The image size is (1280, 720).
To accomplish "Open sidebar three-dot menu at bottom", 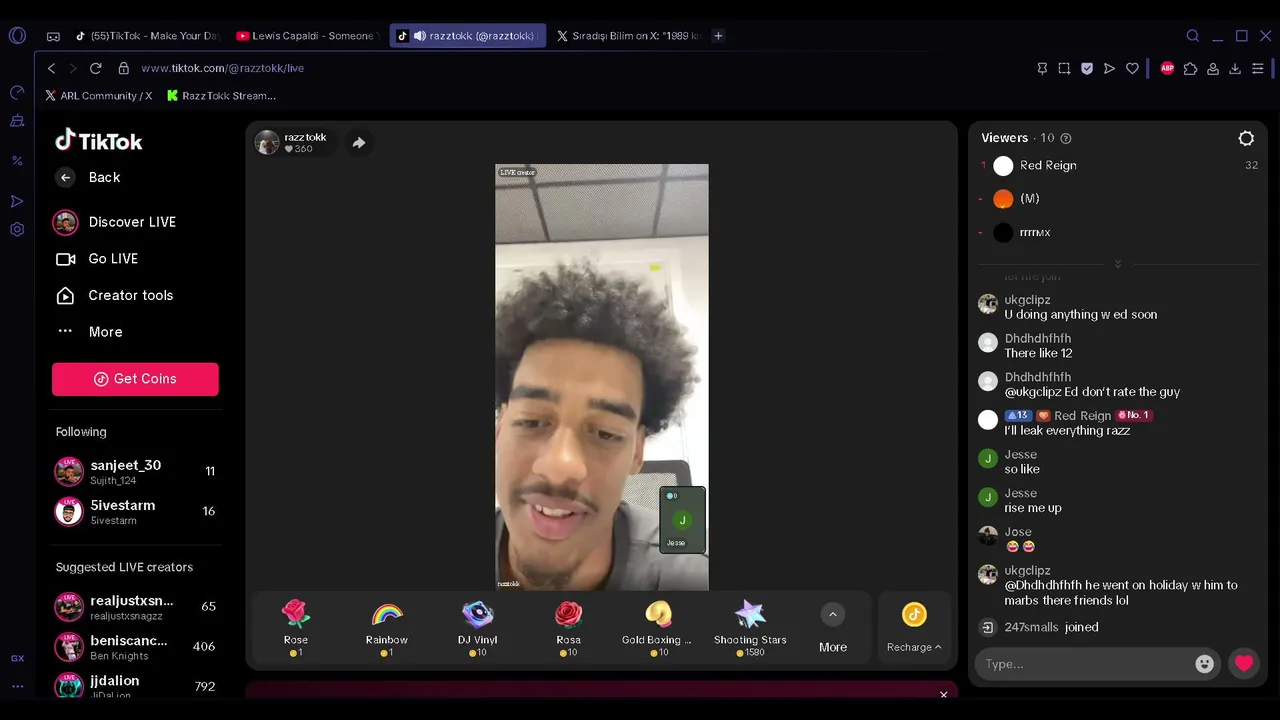I will tap(17, 687).
